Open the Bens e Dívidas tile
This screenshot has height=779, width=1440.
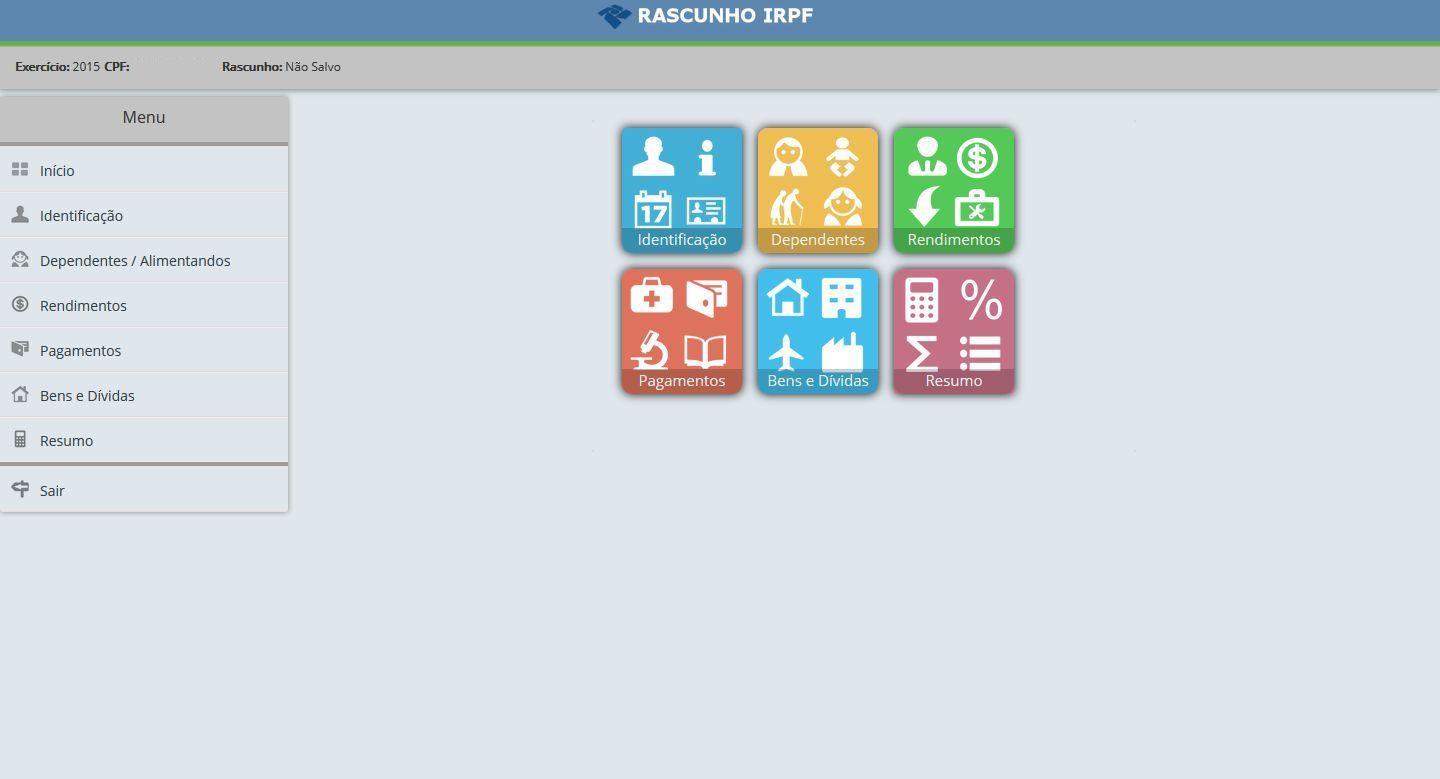818,331
